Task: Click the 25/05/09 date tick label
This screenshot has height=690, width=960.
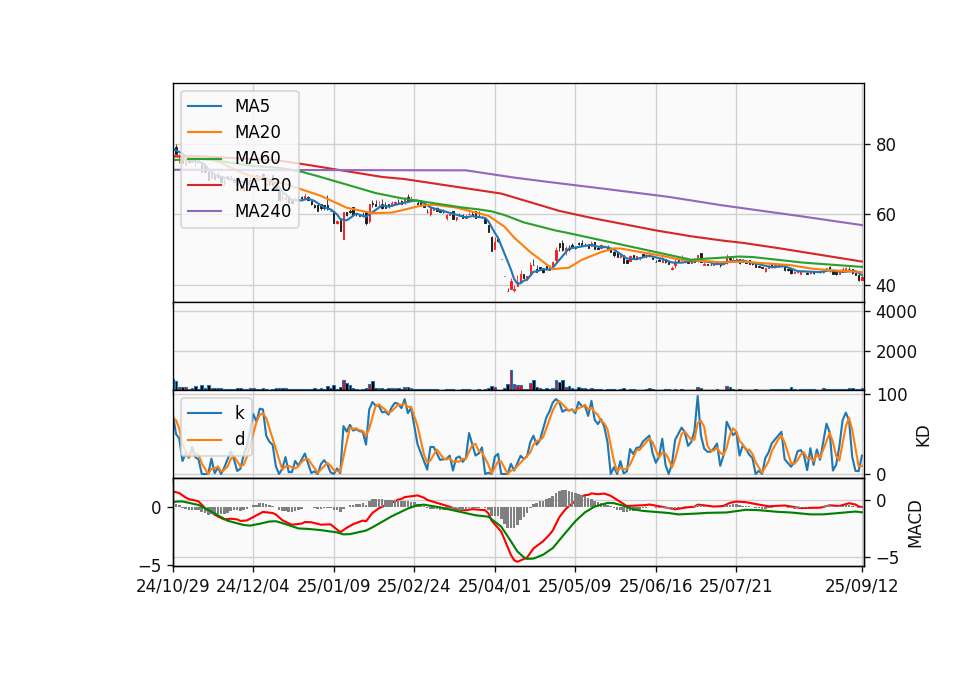Action: tap(575, 586)
